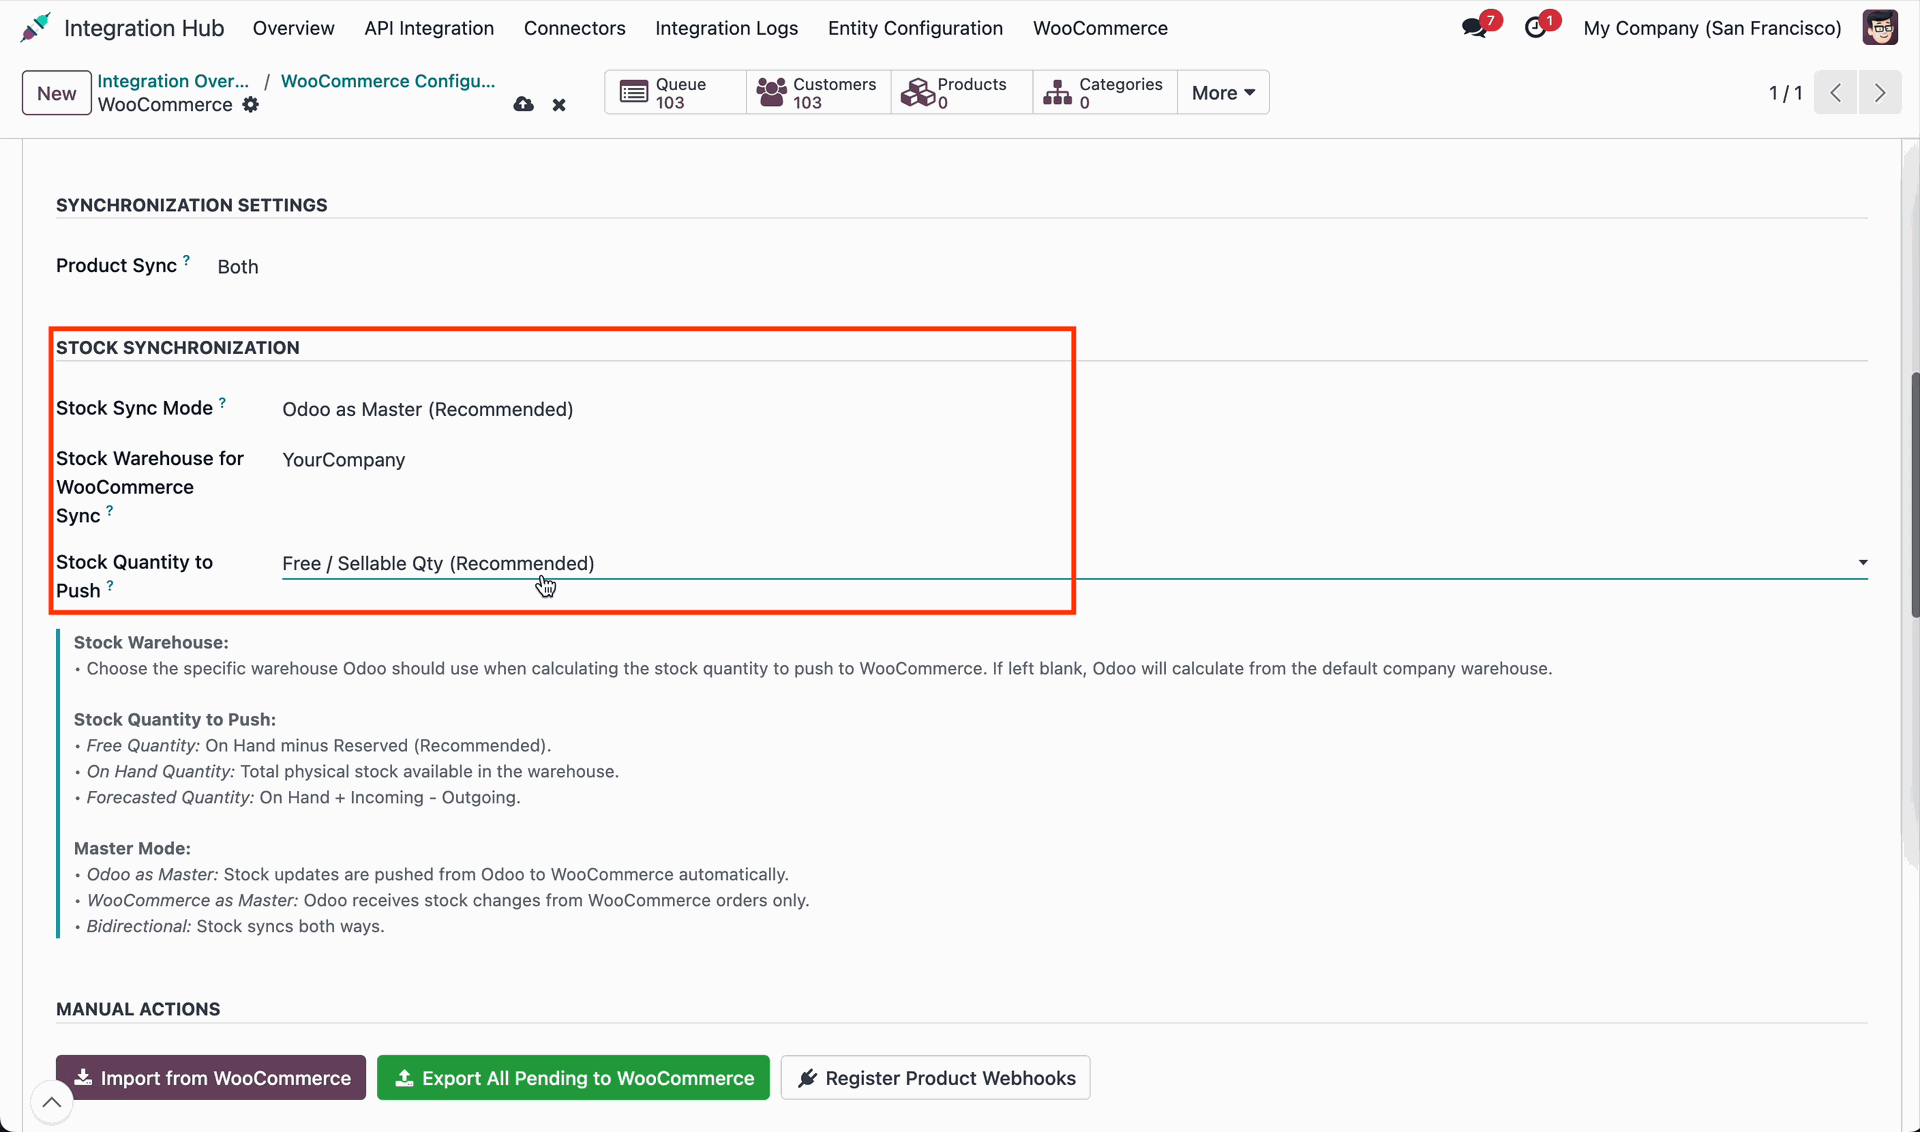Open the API Integration menu
The width and height of the screenshot is (1920, 1132).
[x=429, y=28]
